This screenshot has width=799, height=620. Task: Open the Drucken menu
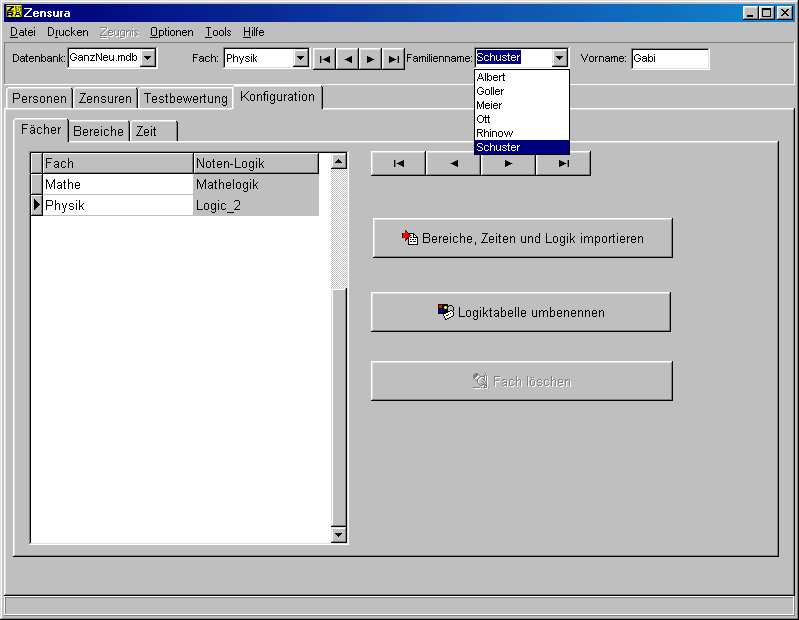pos(68,32)
